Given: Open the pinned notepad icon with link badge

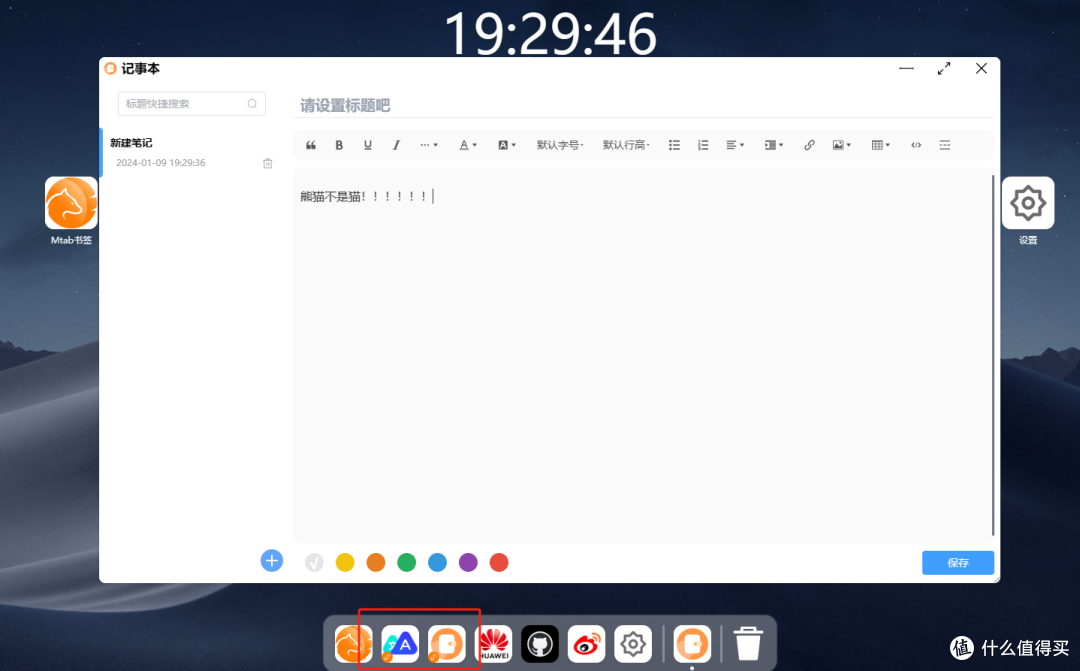Looking at the screenshot, I should [446, 644].
